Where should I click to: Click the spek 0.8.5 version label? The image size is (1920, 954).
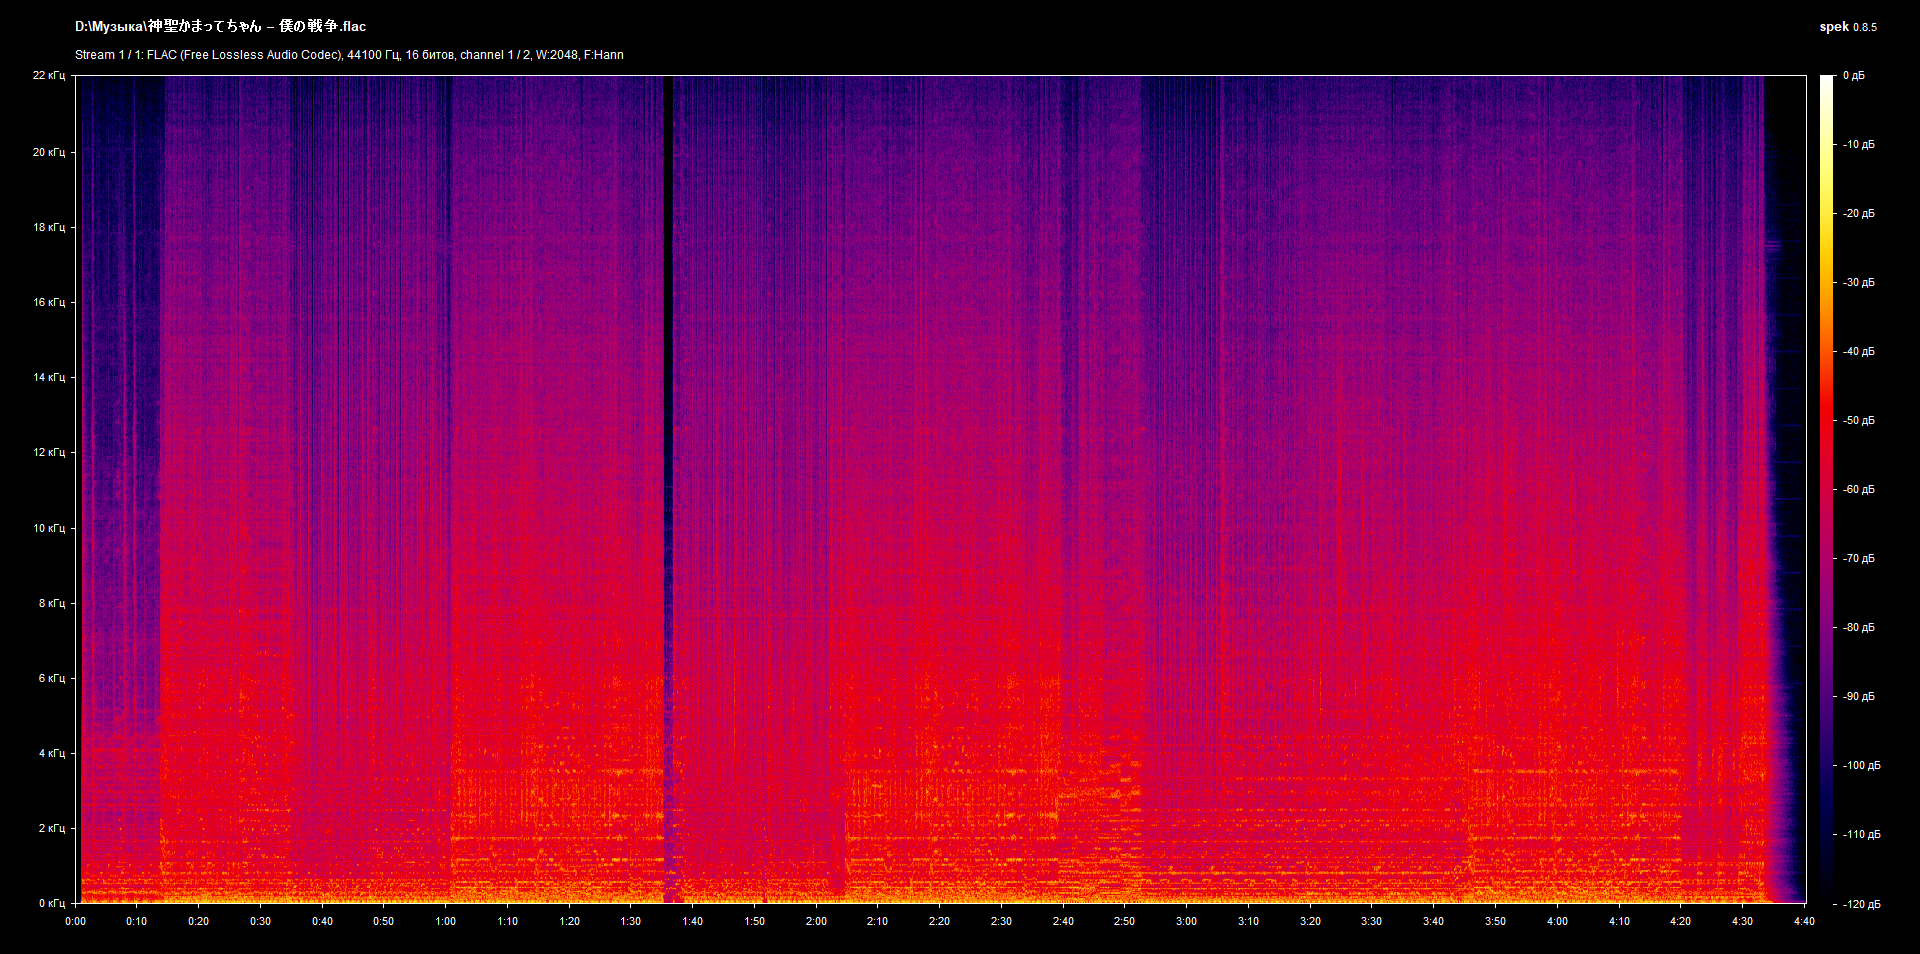[1848, 27]
